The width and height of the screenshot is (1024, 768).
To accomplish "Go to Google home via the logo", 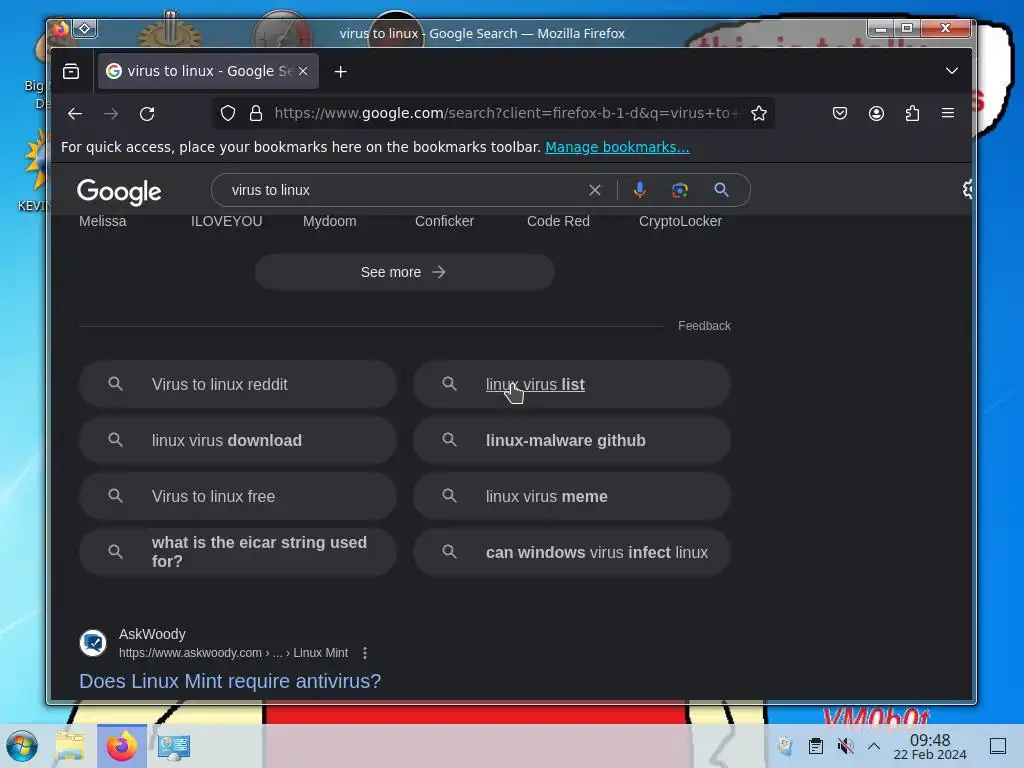I will tap(119, 192).
